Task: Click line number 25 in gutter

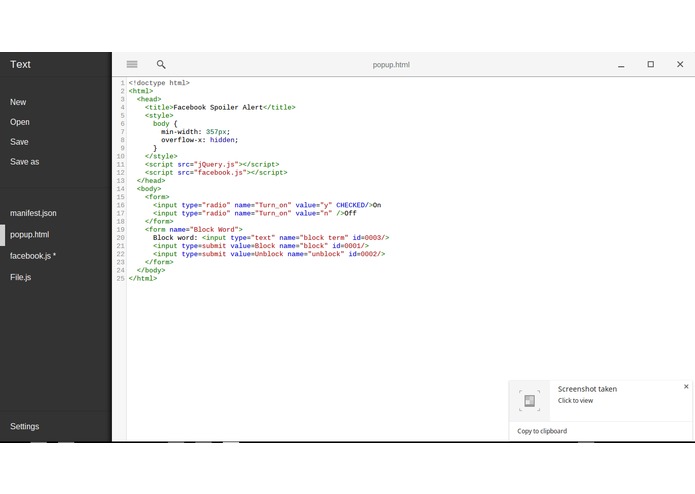Action: pos(121,278)
